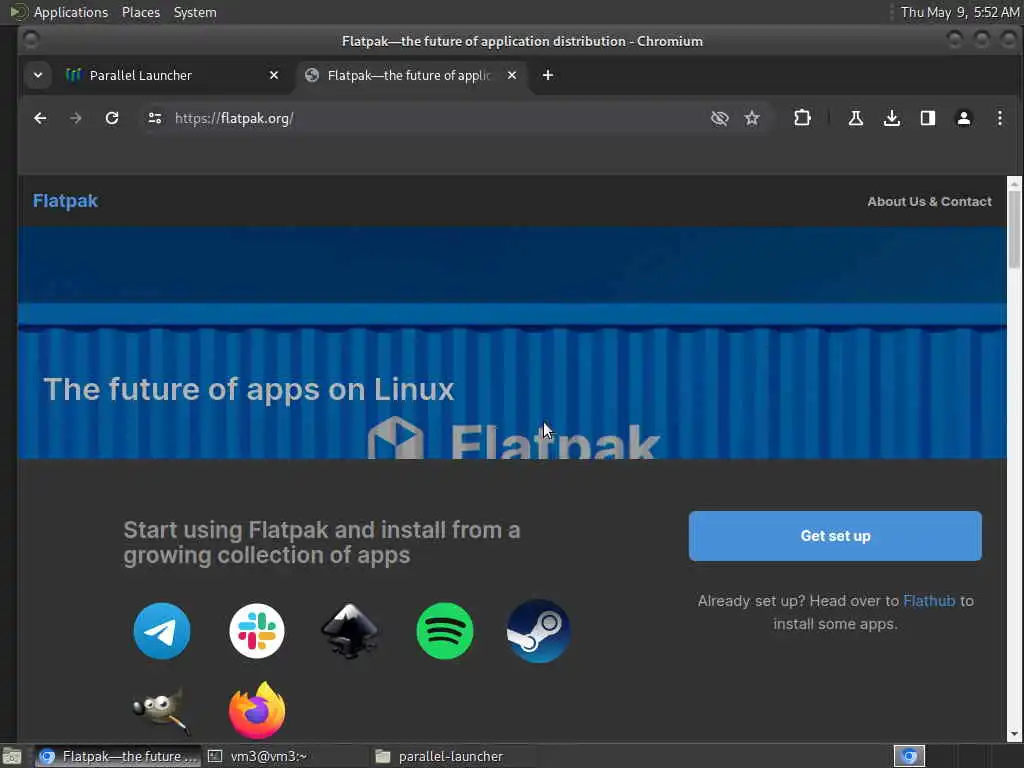
Task: Select Flatpak Chromium taskbar entry
Action: 118,756
